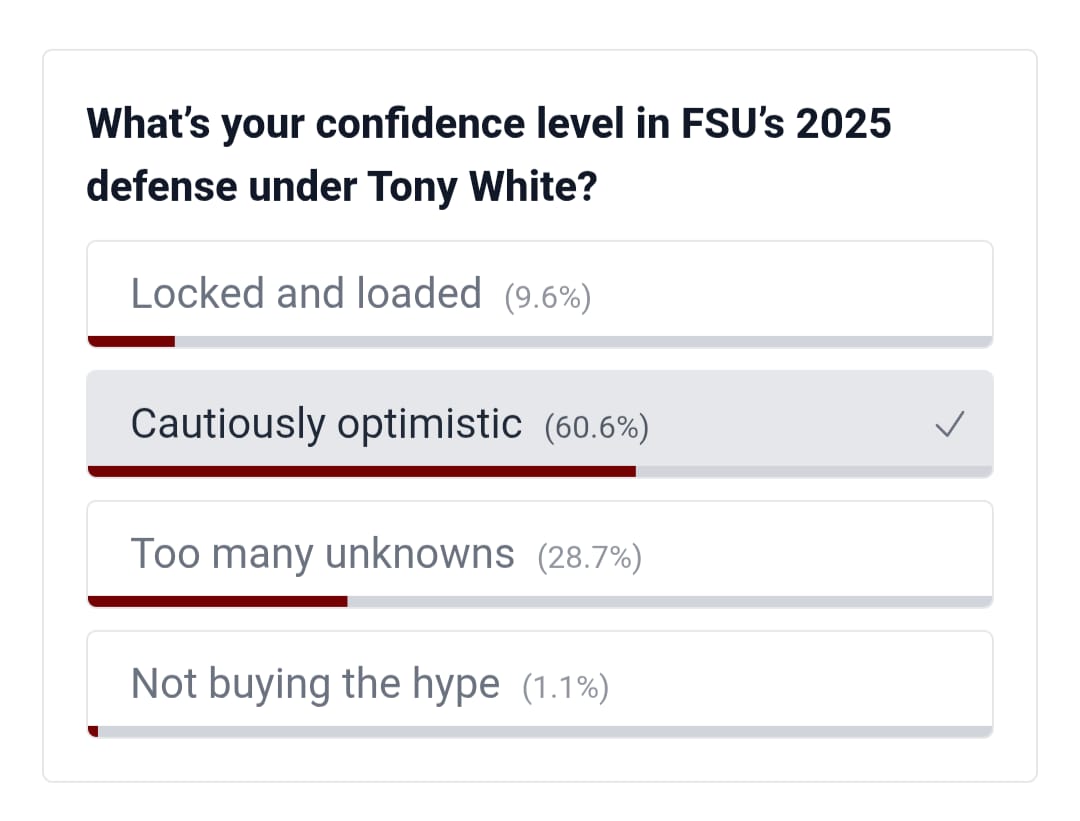Click the red filled bar under "Locked and loaded"
Image resolution: width=1080 pixels, height=821 pixels.
click(x=131, y=341)
